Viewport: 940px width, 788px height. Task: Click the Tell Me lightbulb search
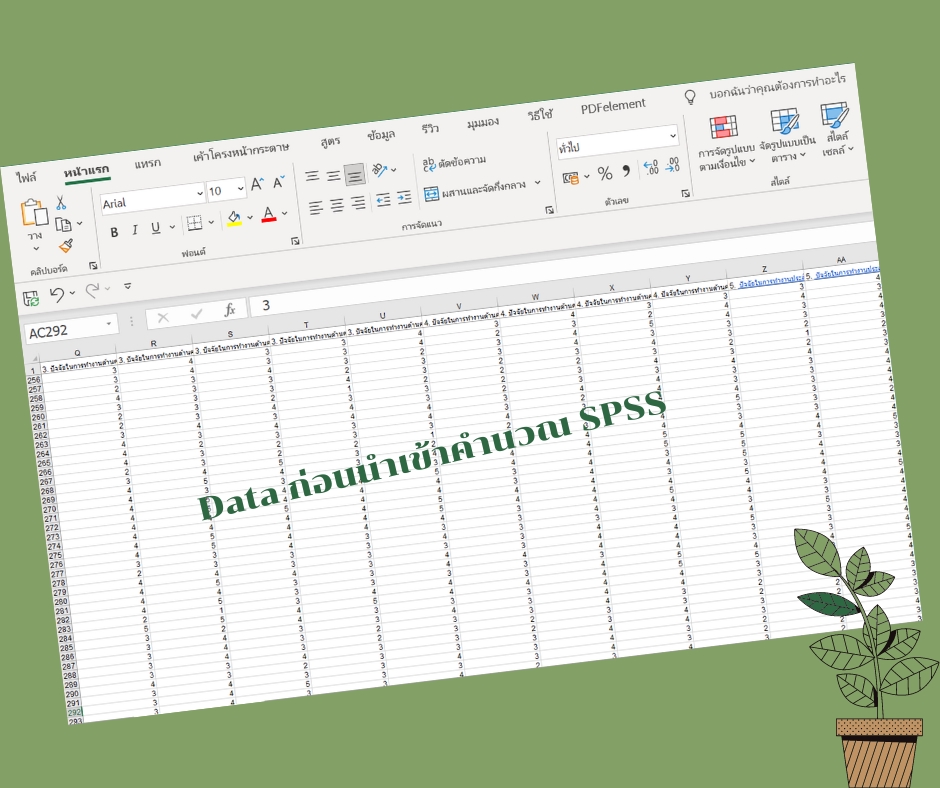(690, 96)
